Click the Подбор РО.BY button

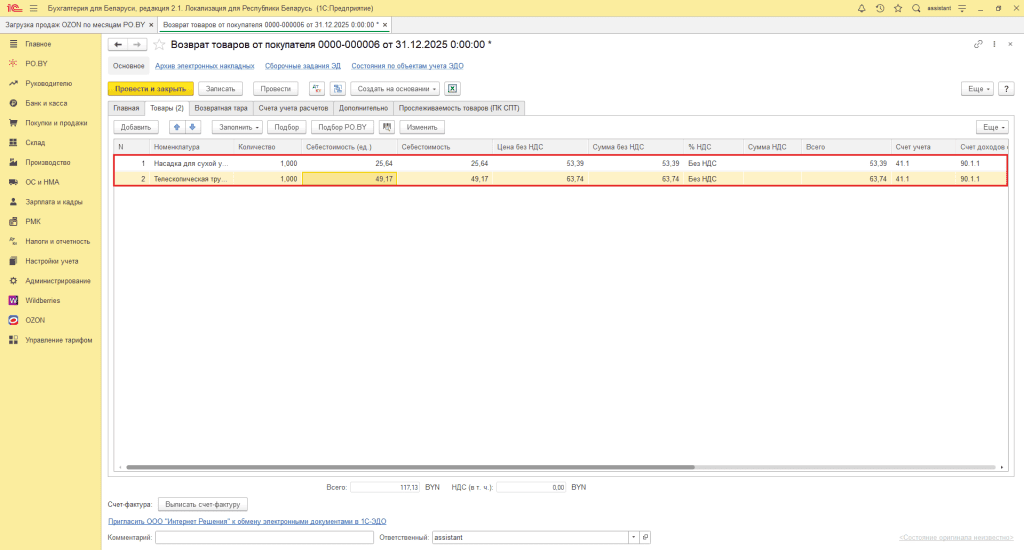[x=343, y=127]
